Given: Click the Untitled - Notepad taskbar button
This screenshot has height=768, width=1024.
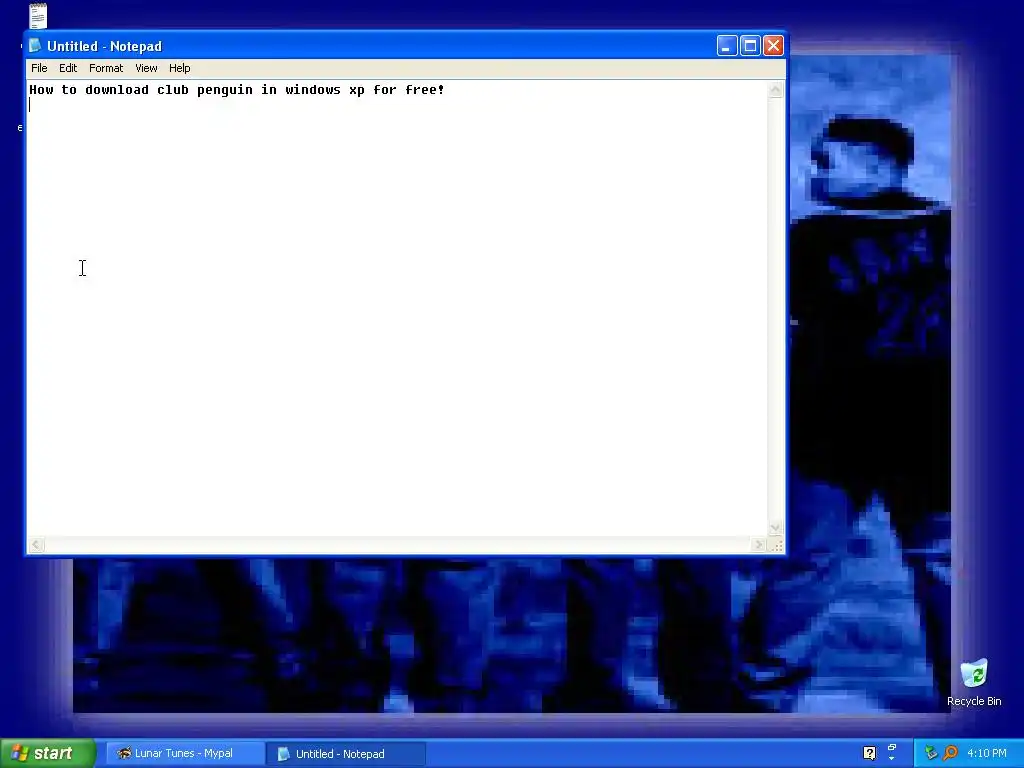Looking at the screenshot, I should pyautogui.click(x=345, y=754).
